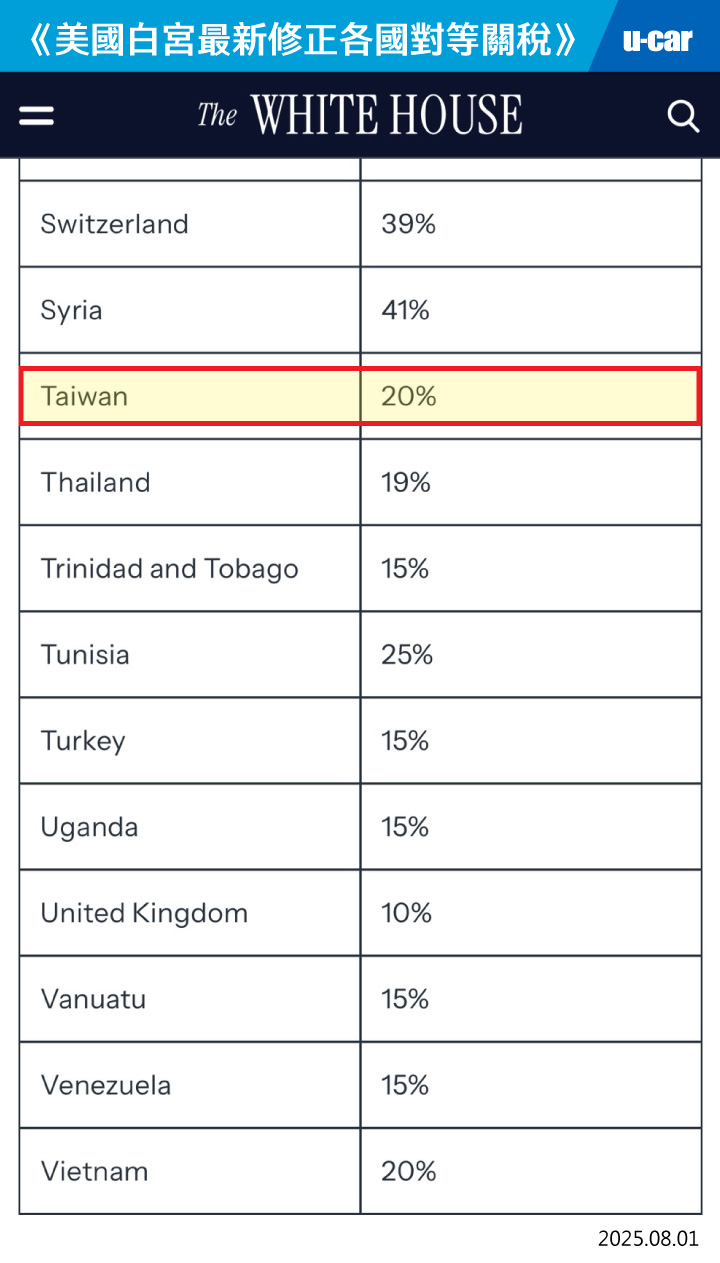720x1263 pixels.
Task: Open the hamburger menu icon
Action: [37, 116]
